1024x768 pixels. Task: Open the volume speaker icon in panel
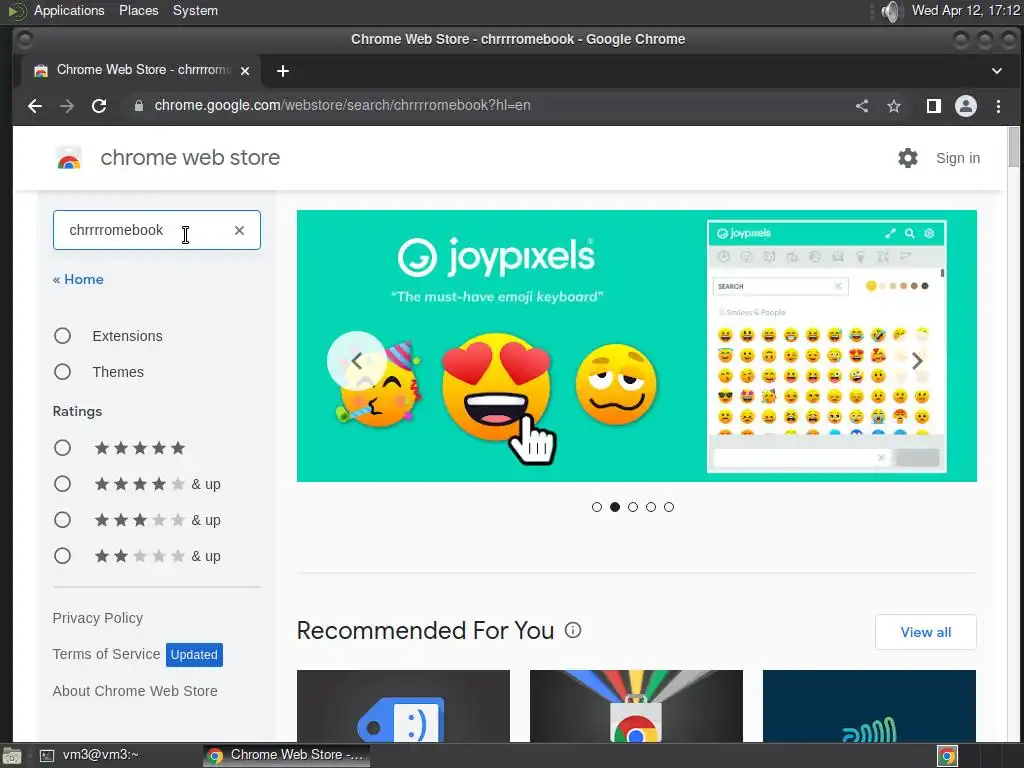pos(891,11)
